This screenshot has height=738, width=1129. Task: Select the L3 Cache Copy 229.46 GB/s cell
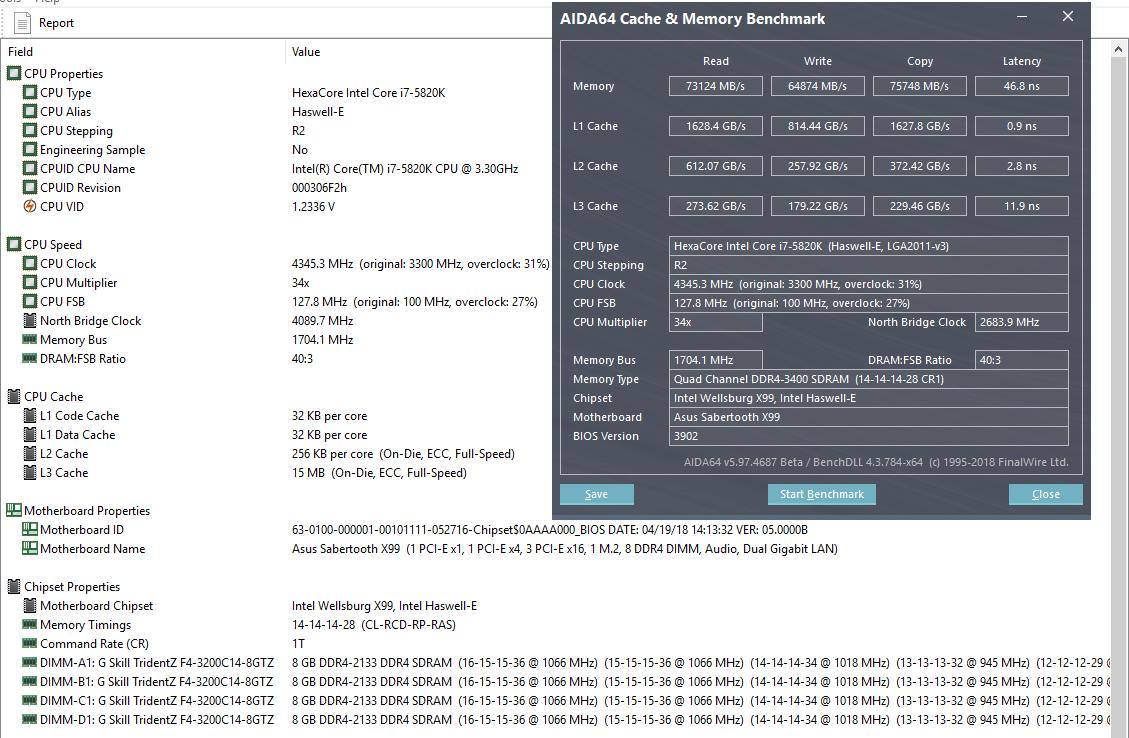(x=919, y=206)
